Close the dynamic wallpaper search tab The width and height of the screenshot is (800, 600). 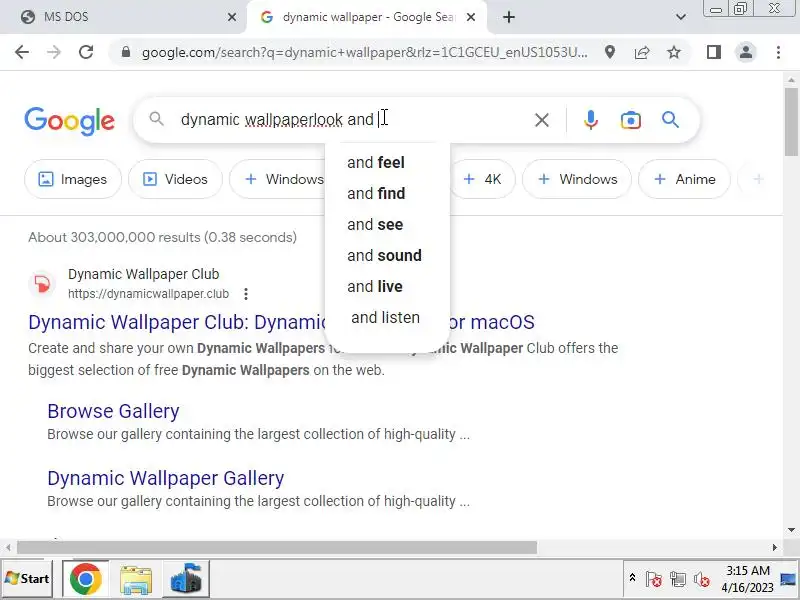tap(471, 17)
